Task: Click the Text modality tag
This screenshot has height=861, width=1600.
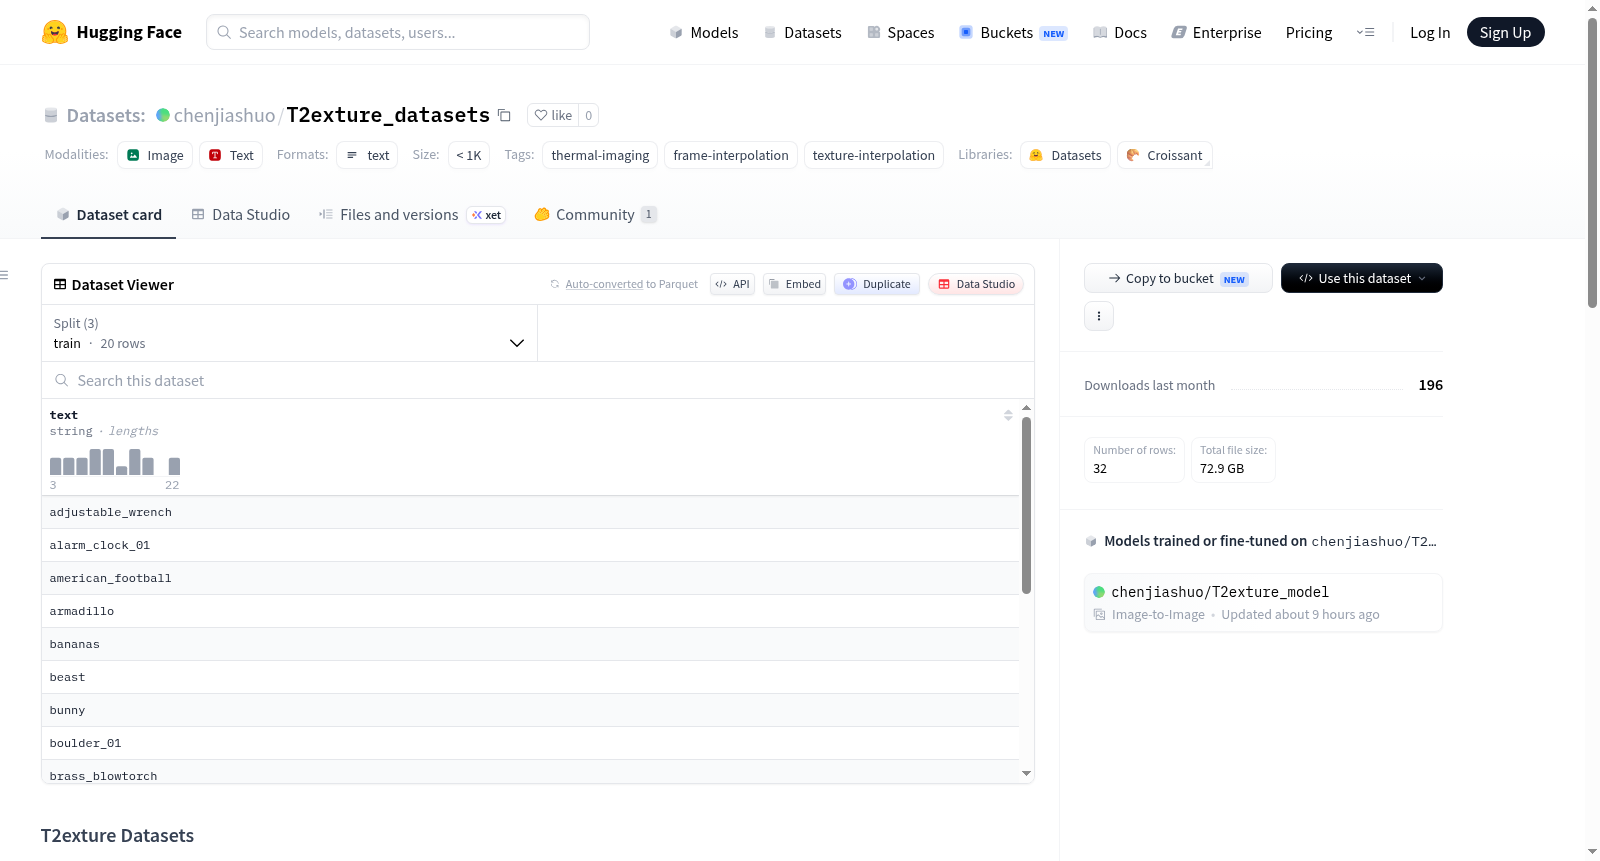Action: click(231, 155)
